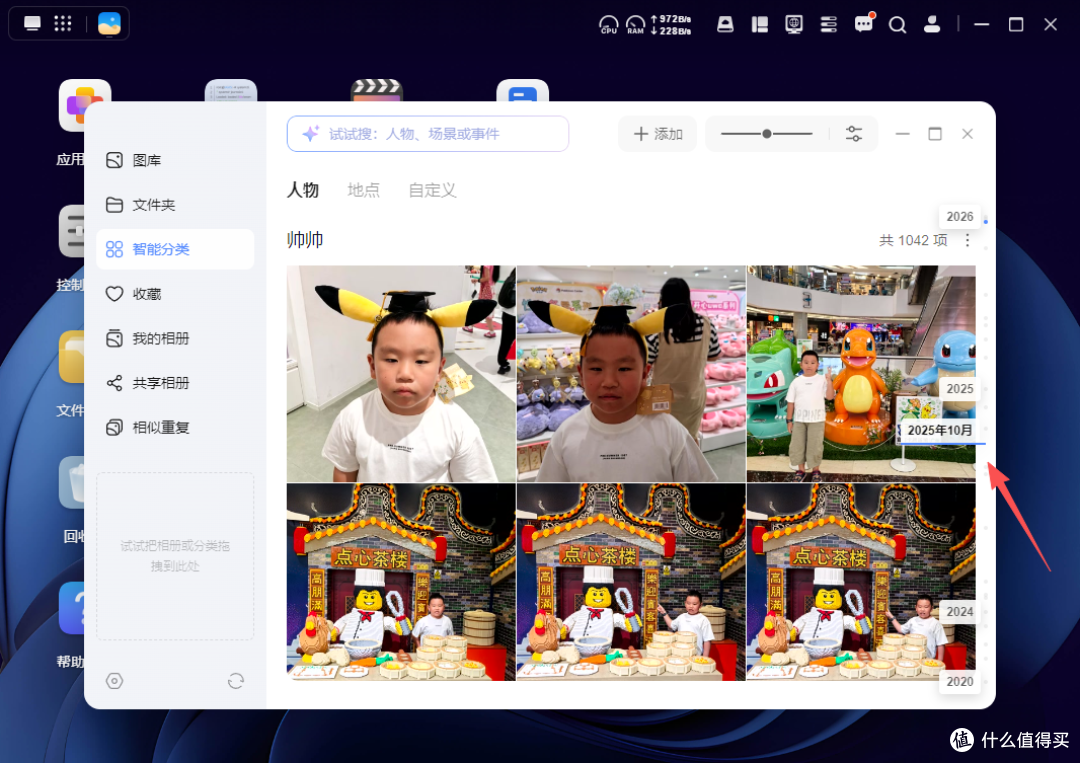
Task: Click the top bar search magnifier
Action: pyautogui.click(x=897, y=25)
